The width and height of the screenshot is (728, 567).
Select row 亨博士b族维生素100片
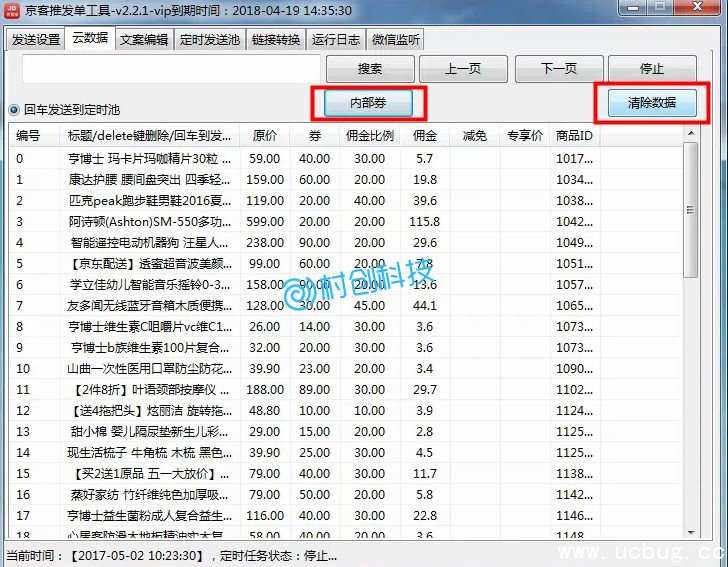tap(346, 347)
